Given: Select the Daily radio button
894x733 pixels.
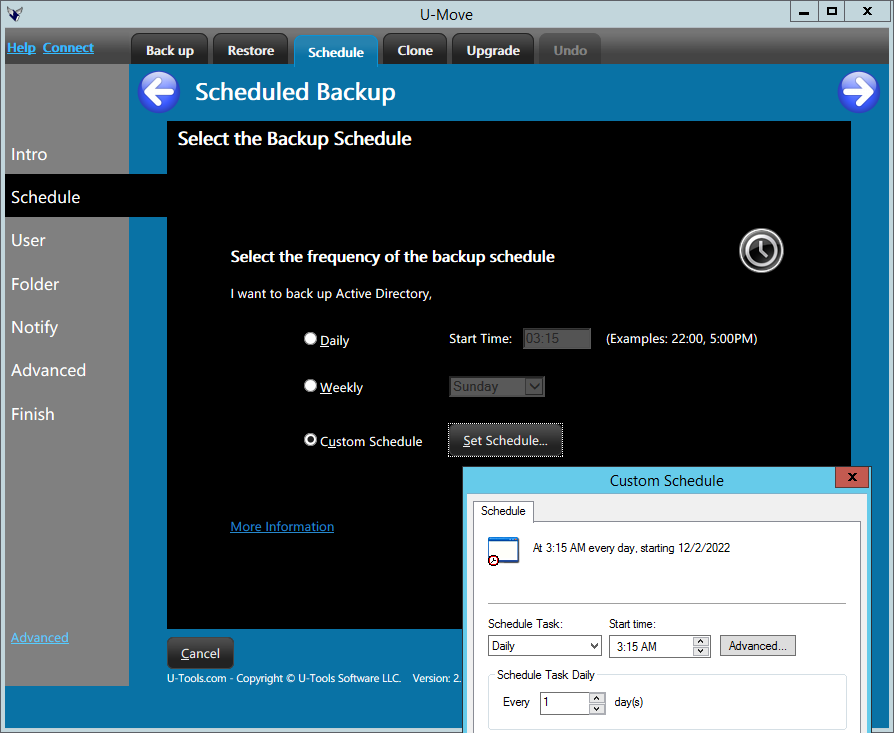Looking at the screenshot, I should coord(310,340).
